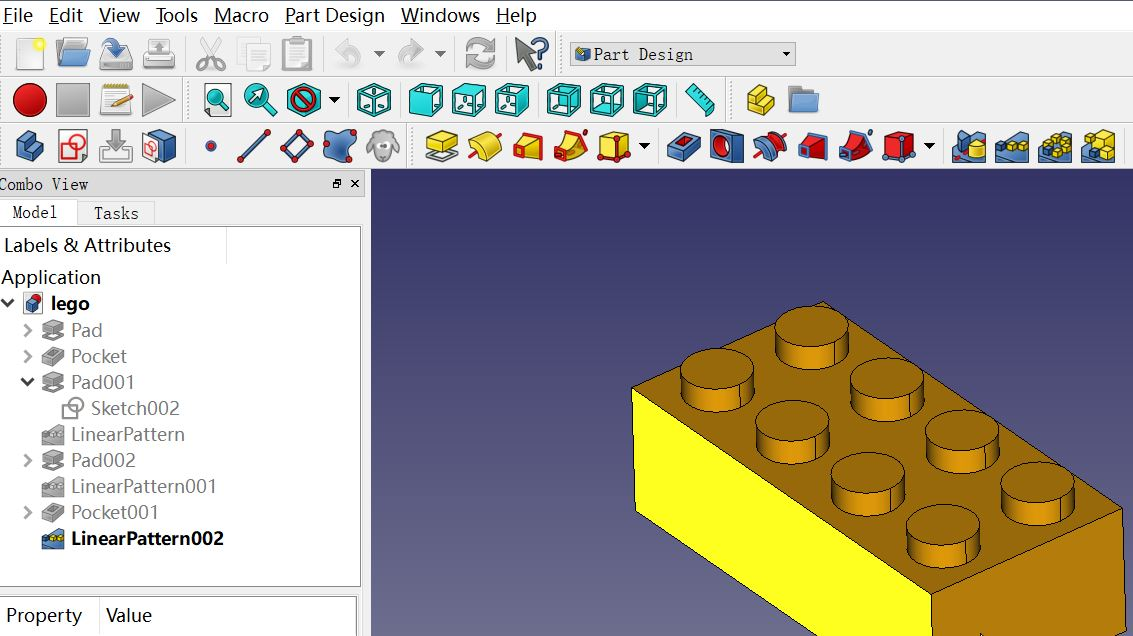Select LinearPattern002 in the tree
The width and height of the screenshot is (1133, 636).
147,538
